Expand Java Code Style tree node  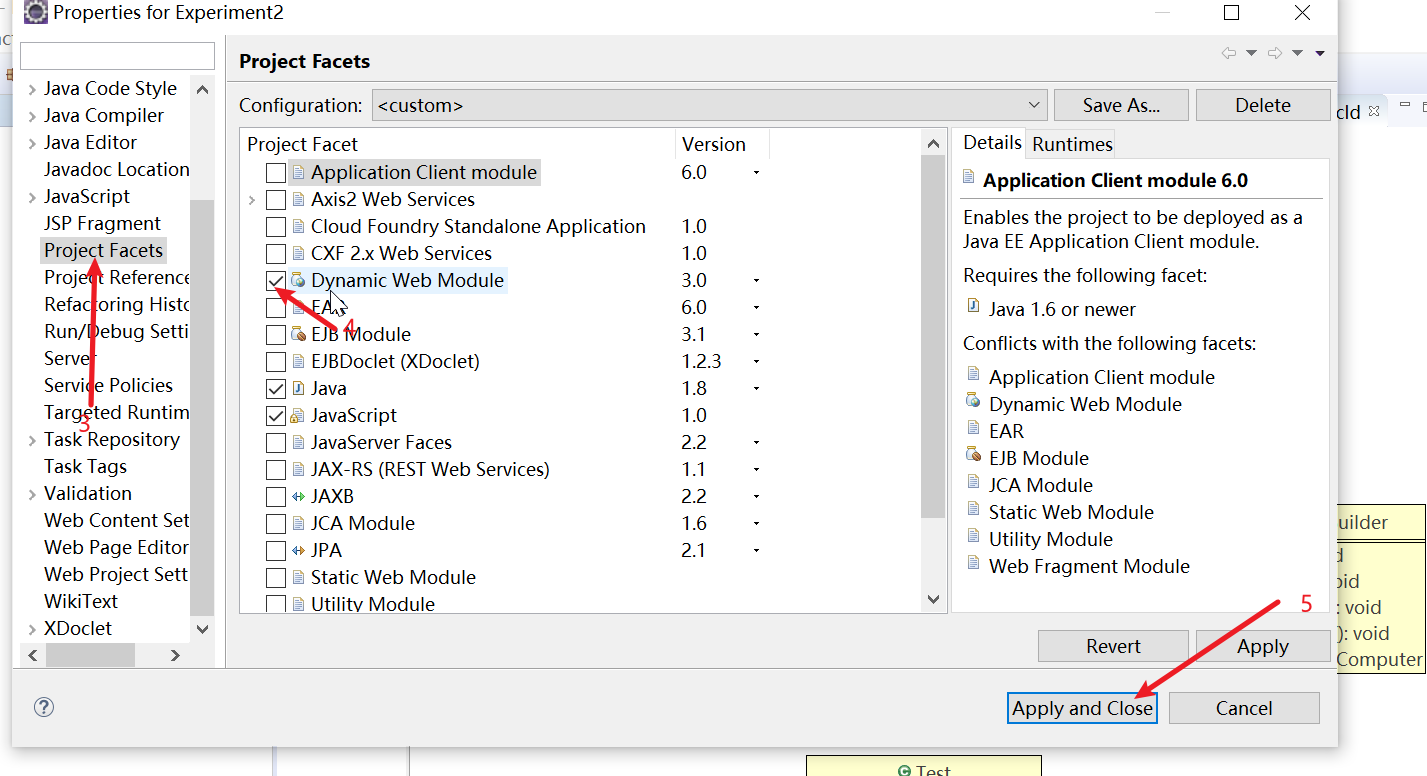(x=32, y=89)
